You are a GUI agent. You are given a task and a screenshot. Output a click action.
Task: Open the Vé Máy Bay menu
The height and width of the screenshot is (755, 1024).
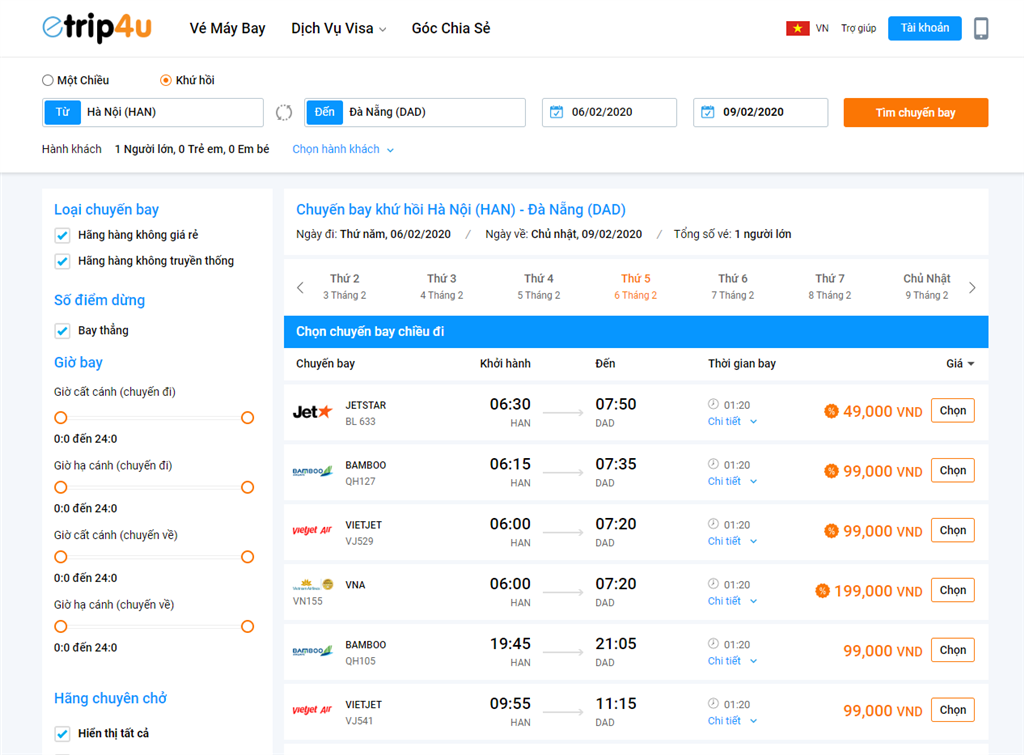(227, 29)
